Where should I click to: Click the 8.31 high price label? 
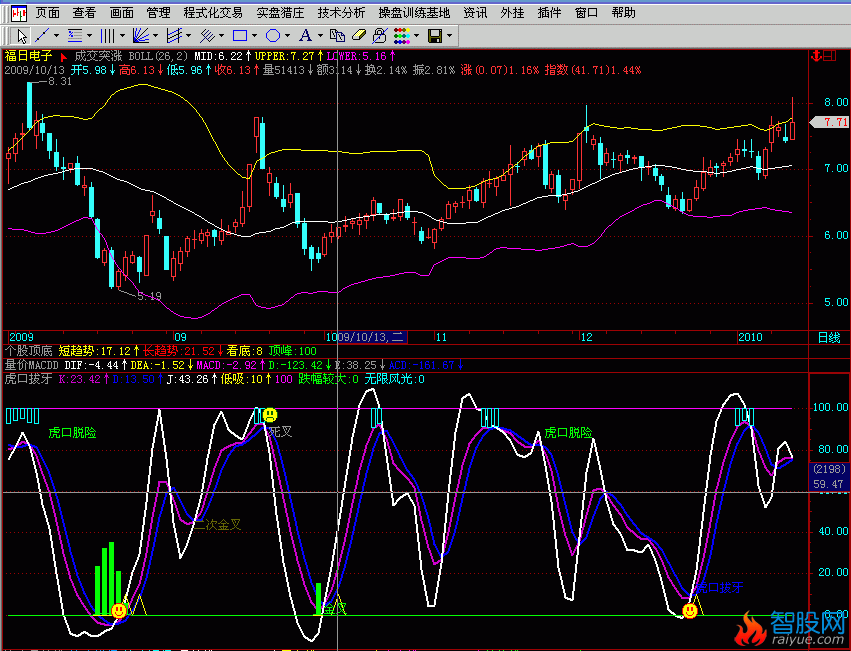(60, 81)
